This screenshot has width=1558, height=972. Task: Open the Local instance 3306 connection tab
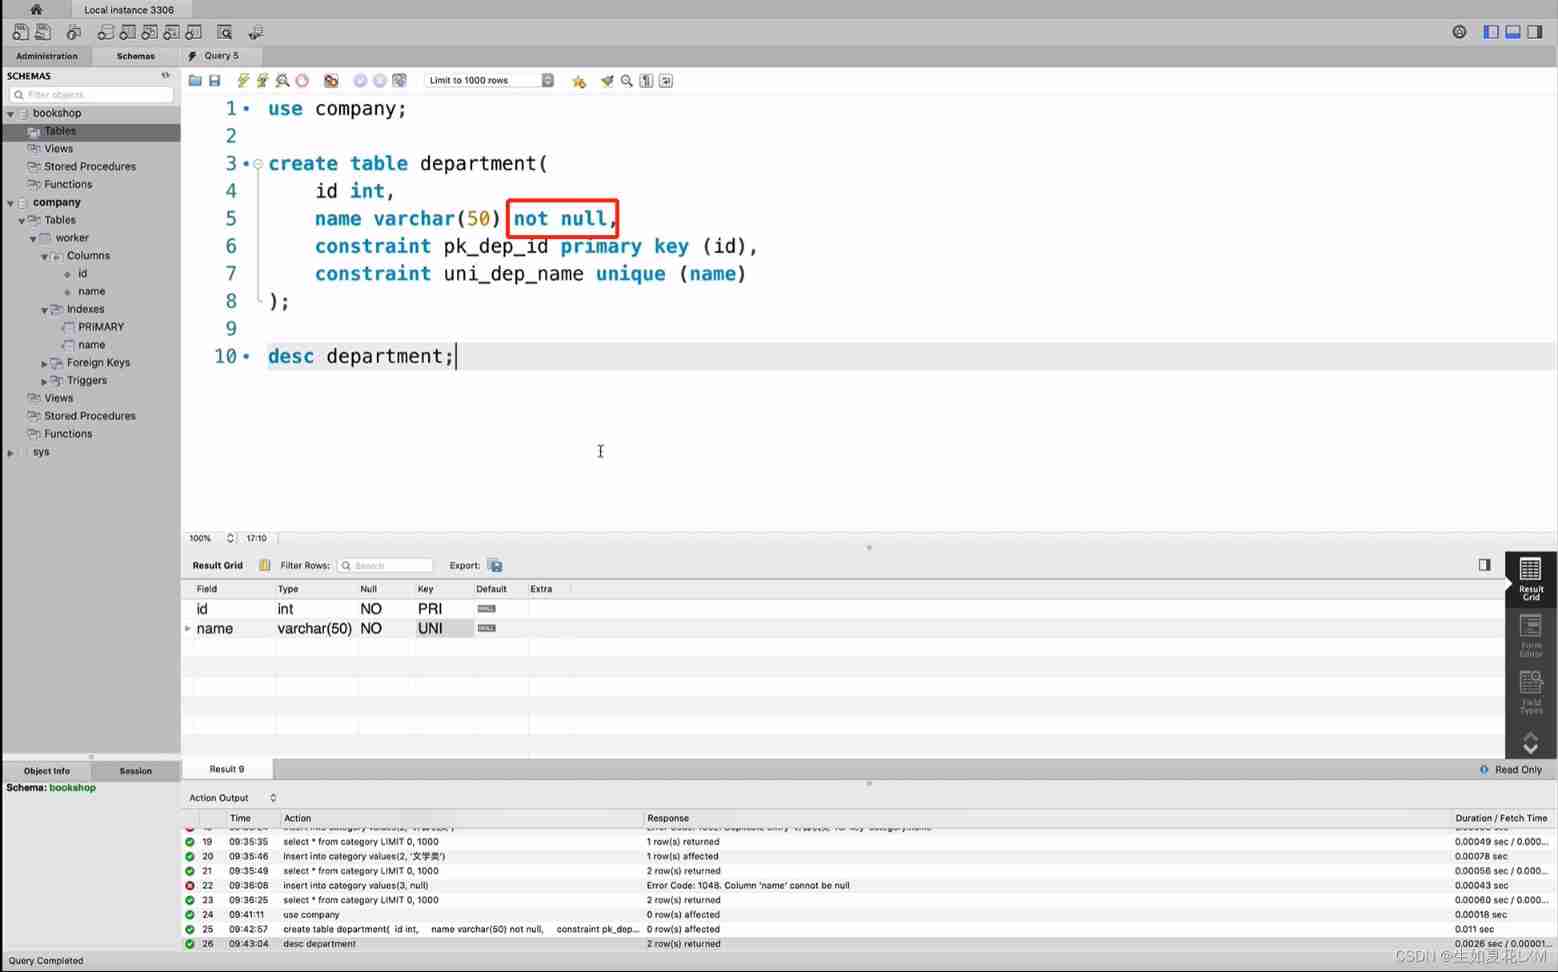coord(129,9)
